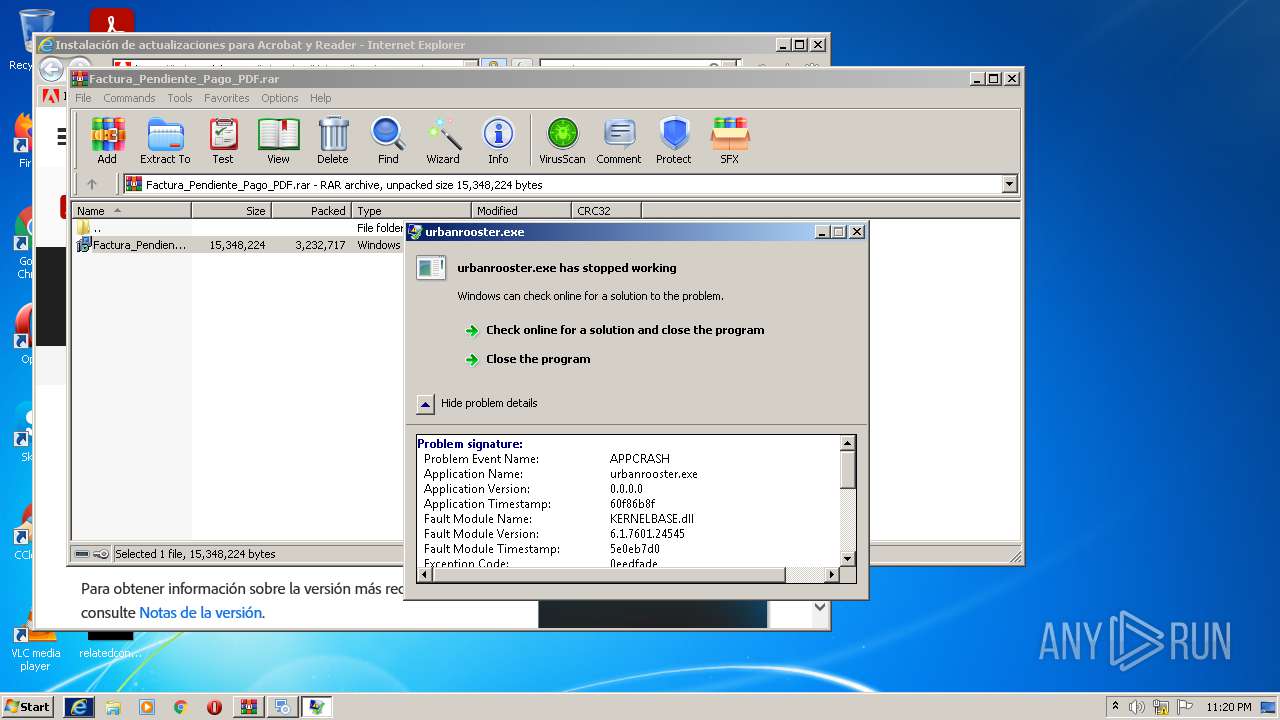Show hidden tray icons arrow

pyautogui.click(x=1115, y=707)
